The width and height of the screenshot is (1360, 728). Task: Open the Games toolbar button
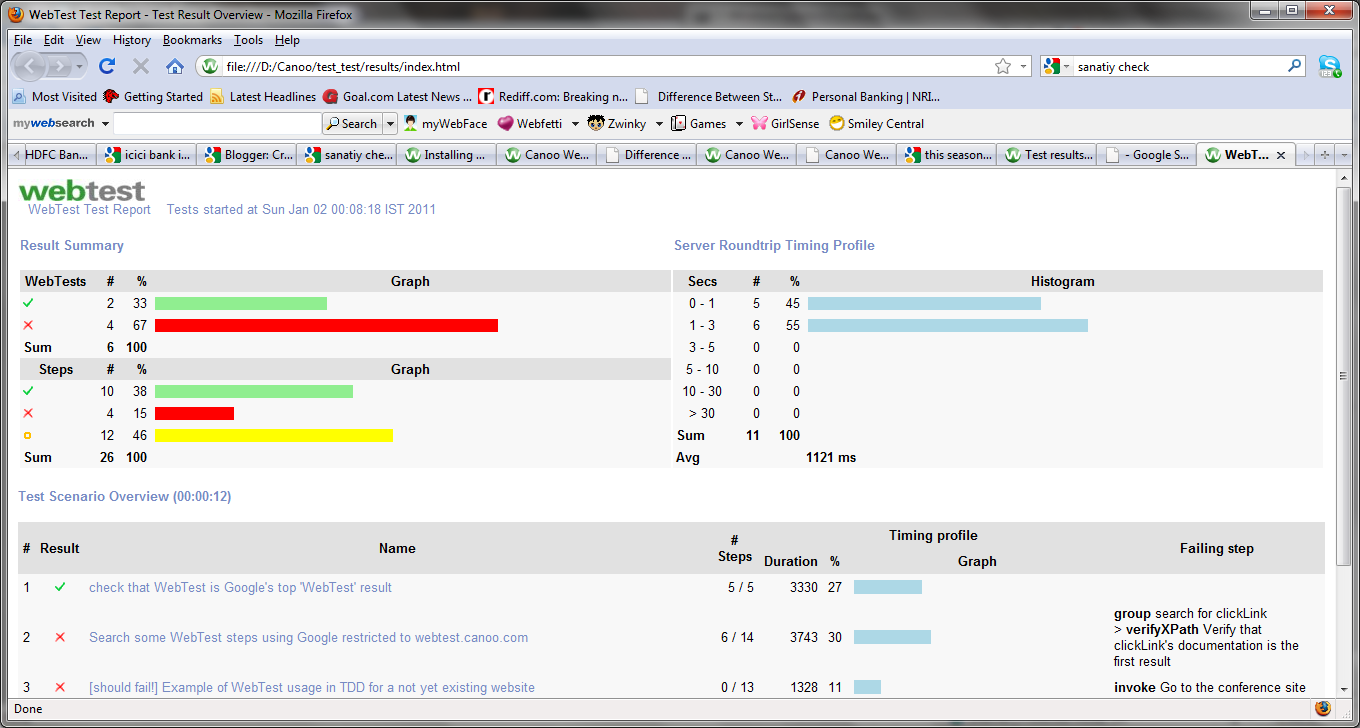(698, 124)
